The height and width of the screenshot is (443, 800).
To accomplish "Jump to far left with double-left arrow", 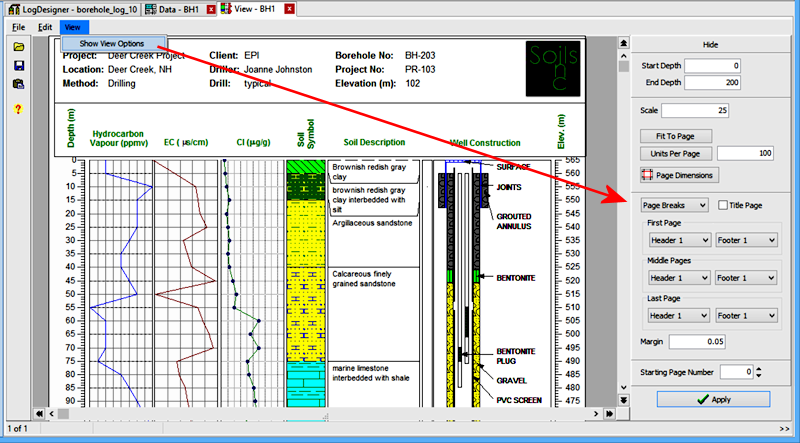I will [x=38, y=413].
